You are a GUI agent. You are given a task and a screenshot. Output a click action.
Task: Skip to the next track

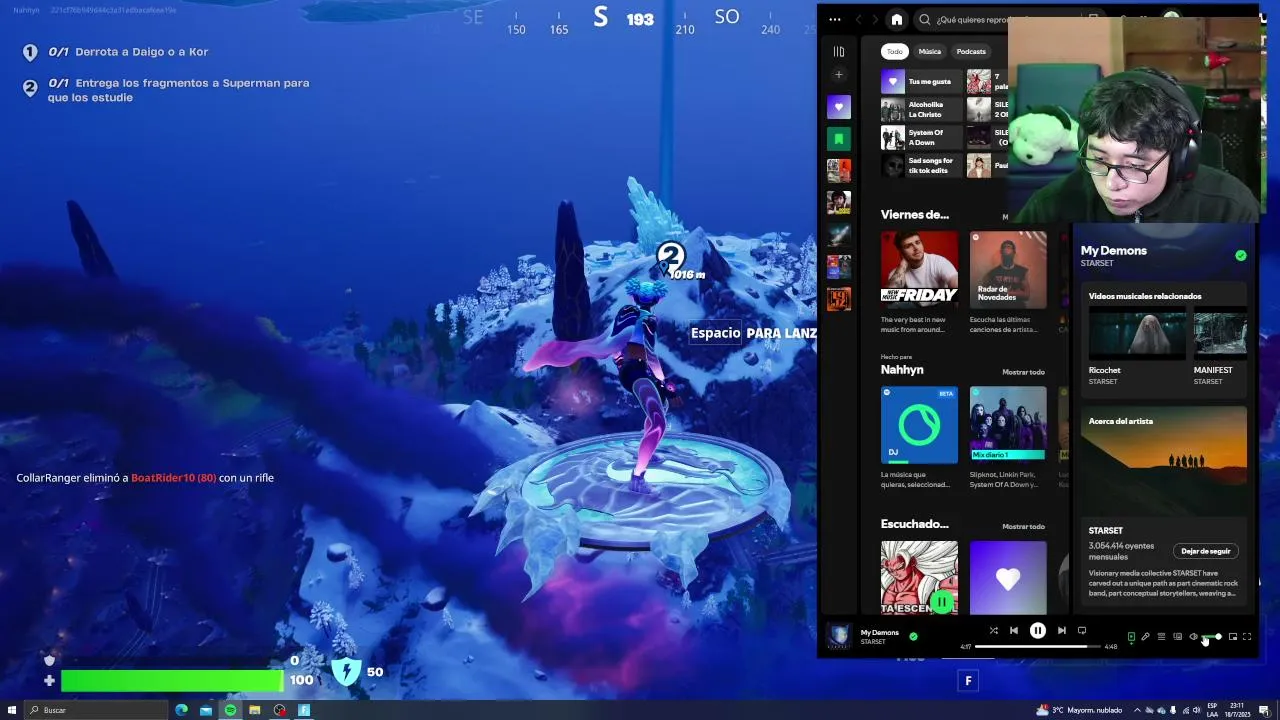pyautogui.click(x=1061, y=631)
